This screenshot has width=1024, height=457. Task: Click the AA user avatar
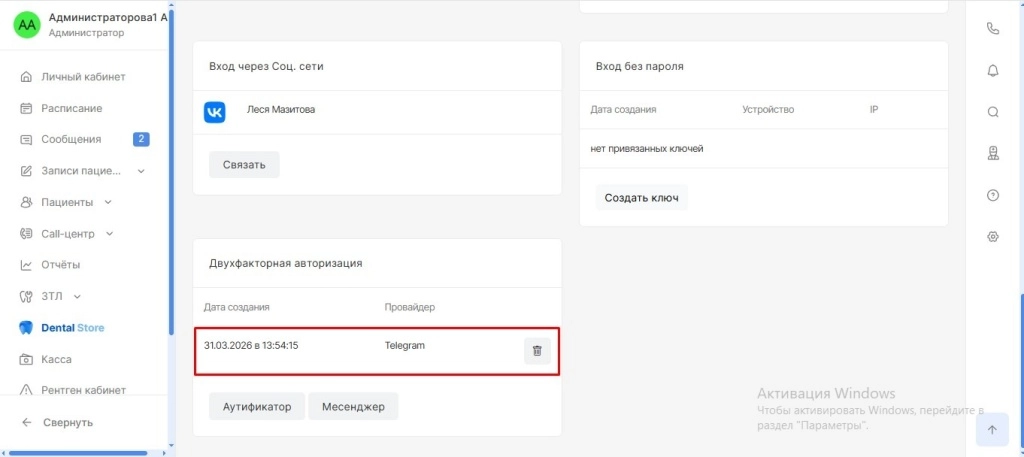[27, 25]
